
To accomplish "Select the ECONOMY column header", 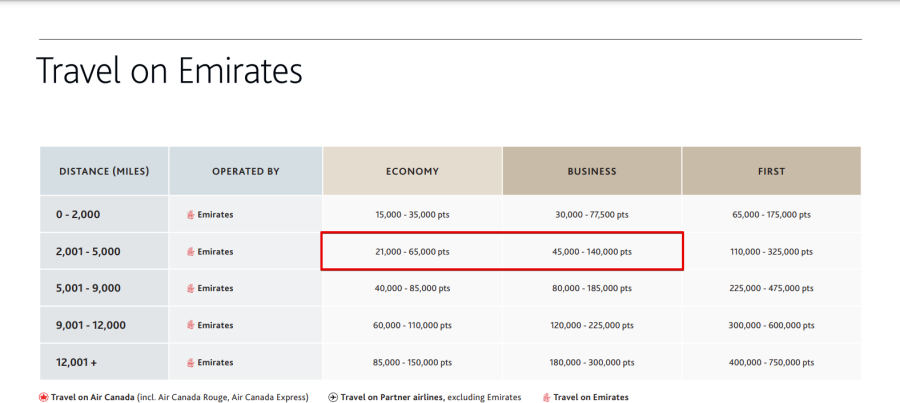I will point(412,171).
